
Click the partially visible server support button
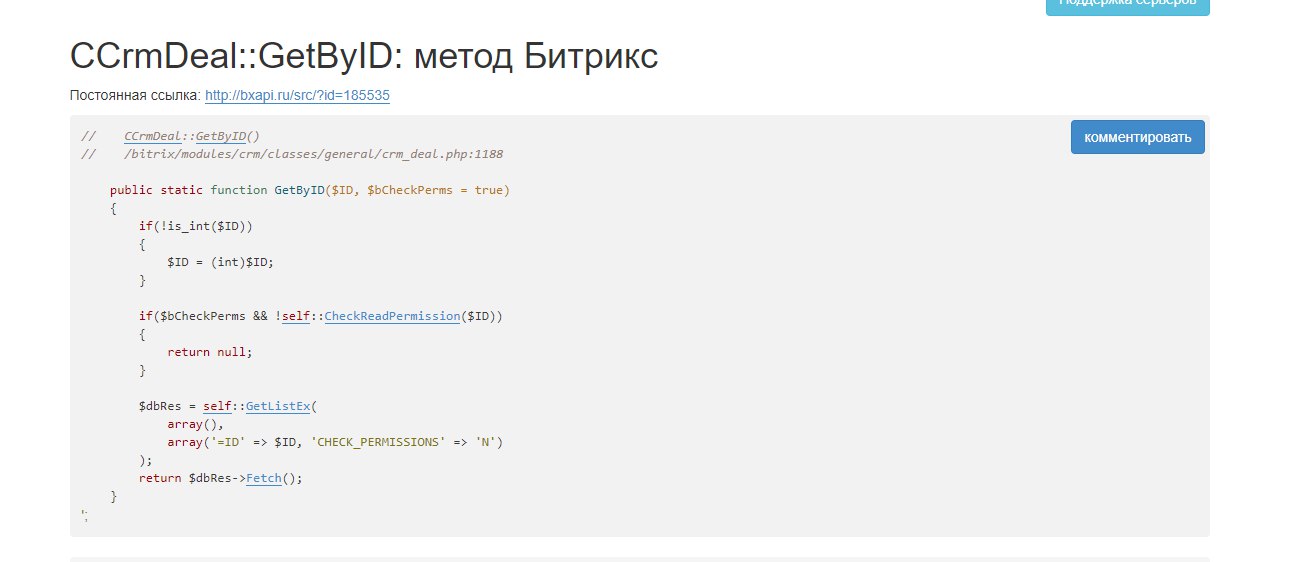(x=1127, y=6)
